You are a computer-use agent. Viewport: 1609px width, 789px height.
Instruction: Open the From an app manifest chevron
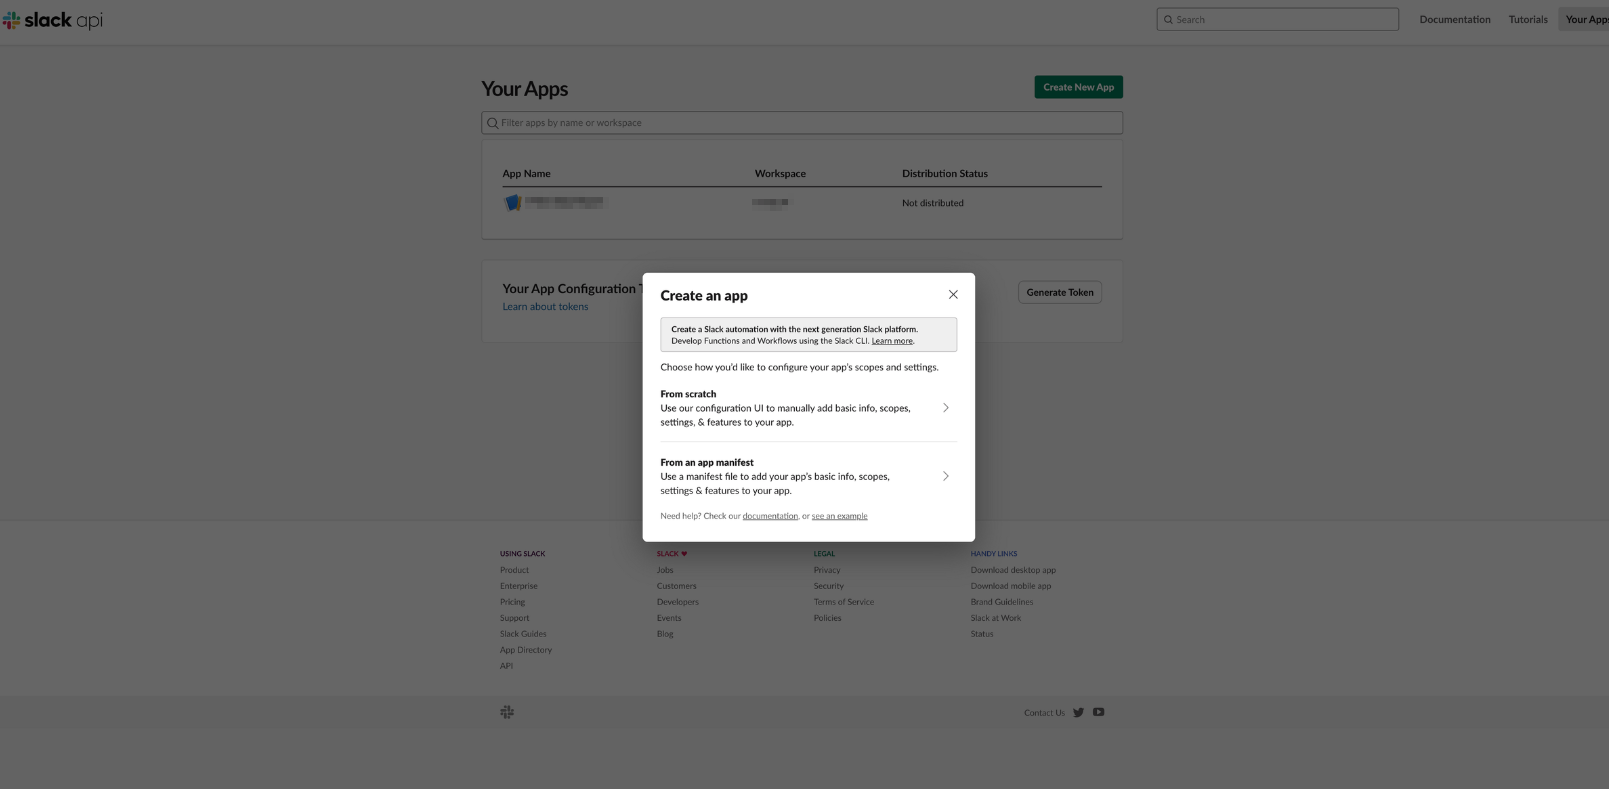[x=946, y=476]
